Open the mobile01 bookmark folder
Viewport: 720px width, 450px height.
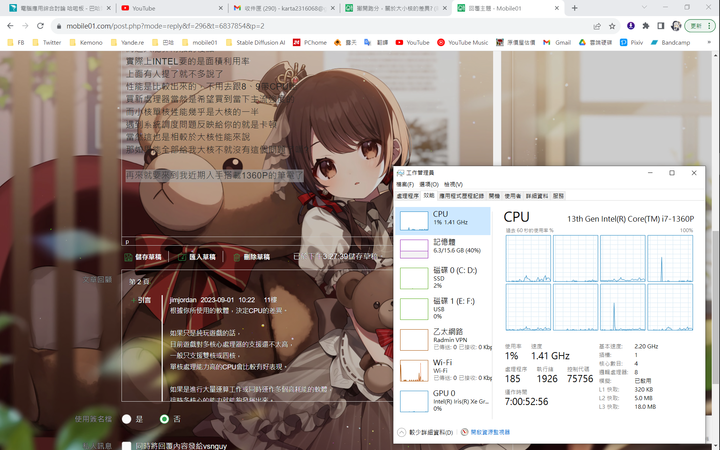coord(200,42)
